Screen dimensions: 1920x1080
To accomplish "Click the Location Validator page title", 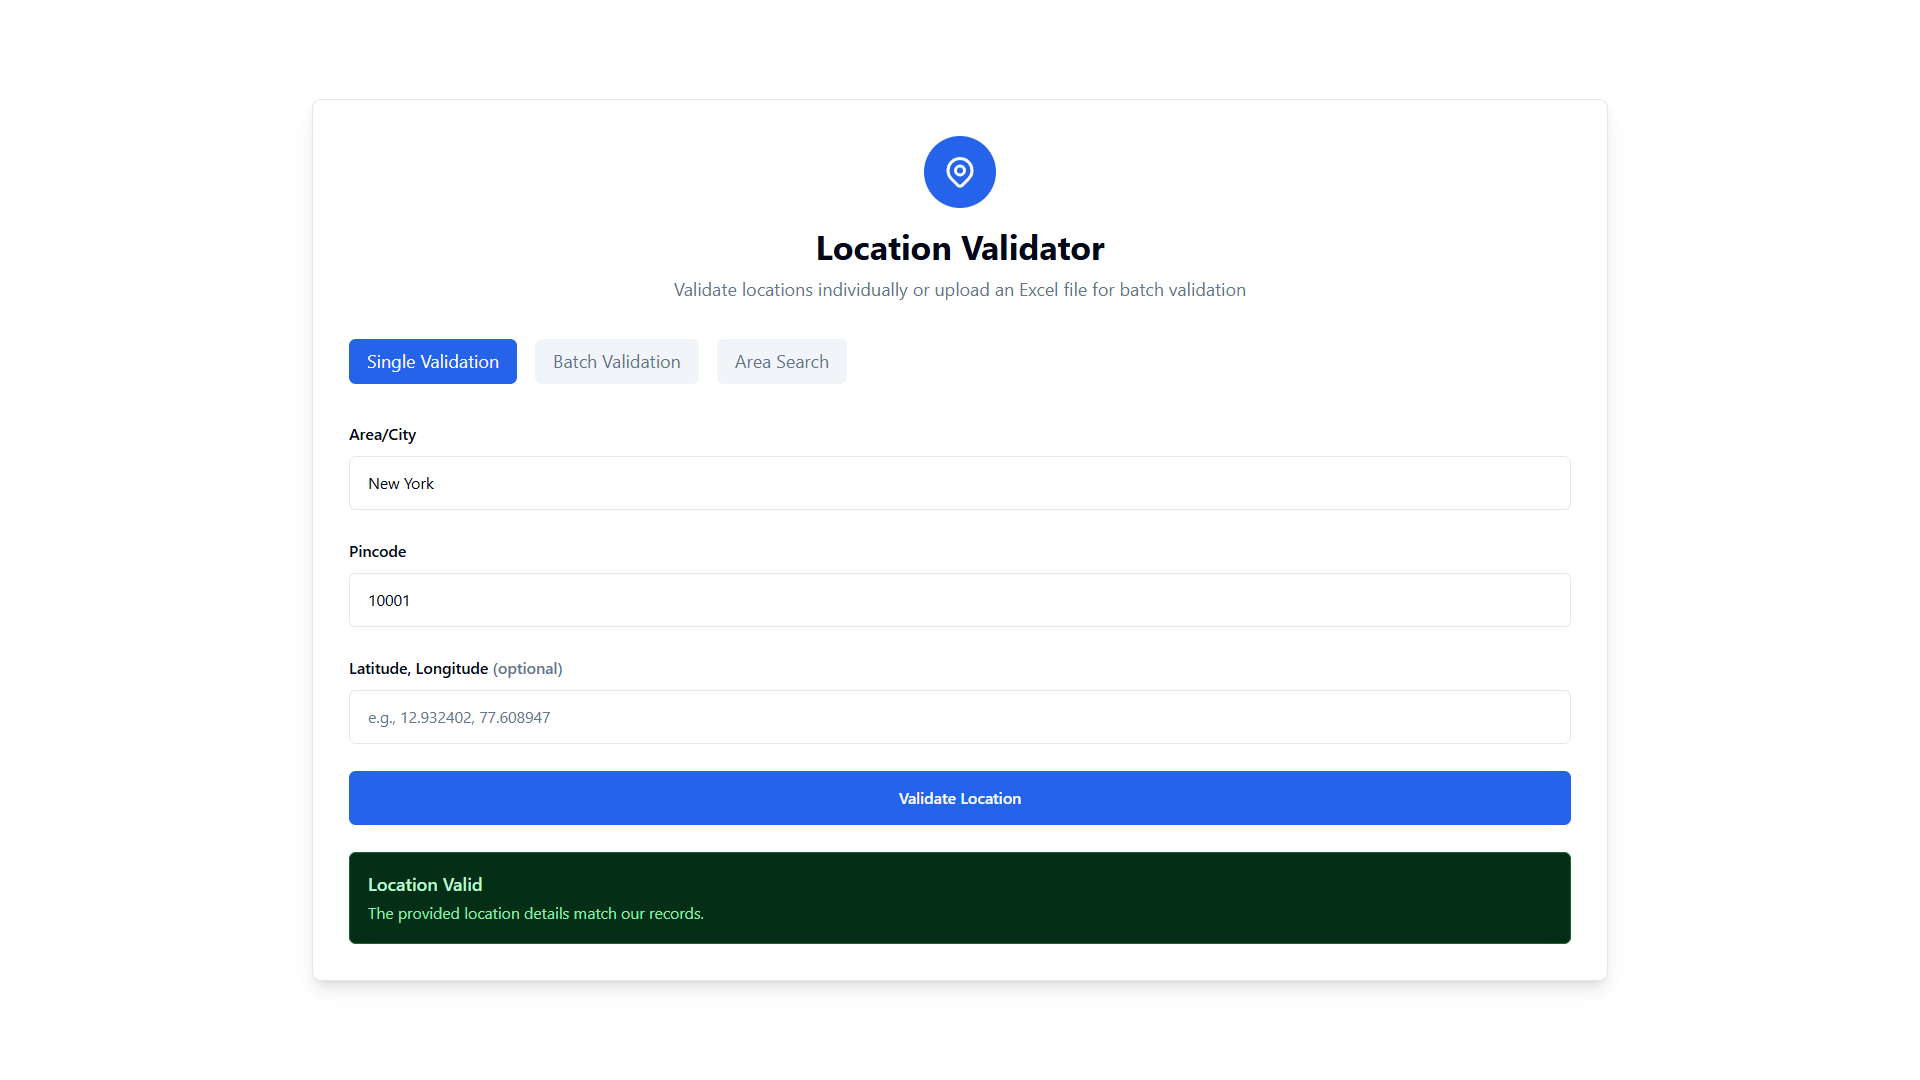I will point(959,247).
